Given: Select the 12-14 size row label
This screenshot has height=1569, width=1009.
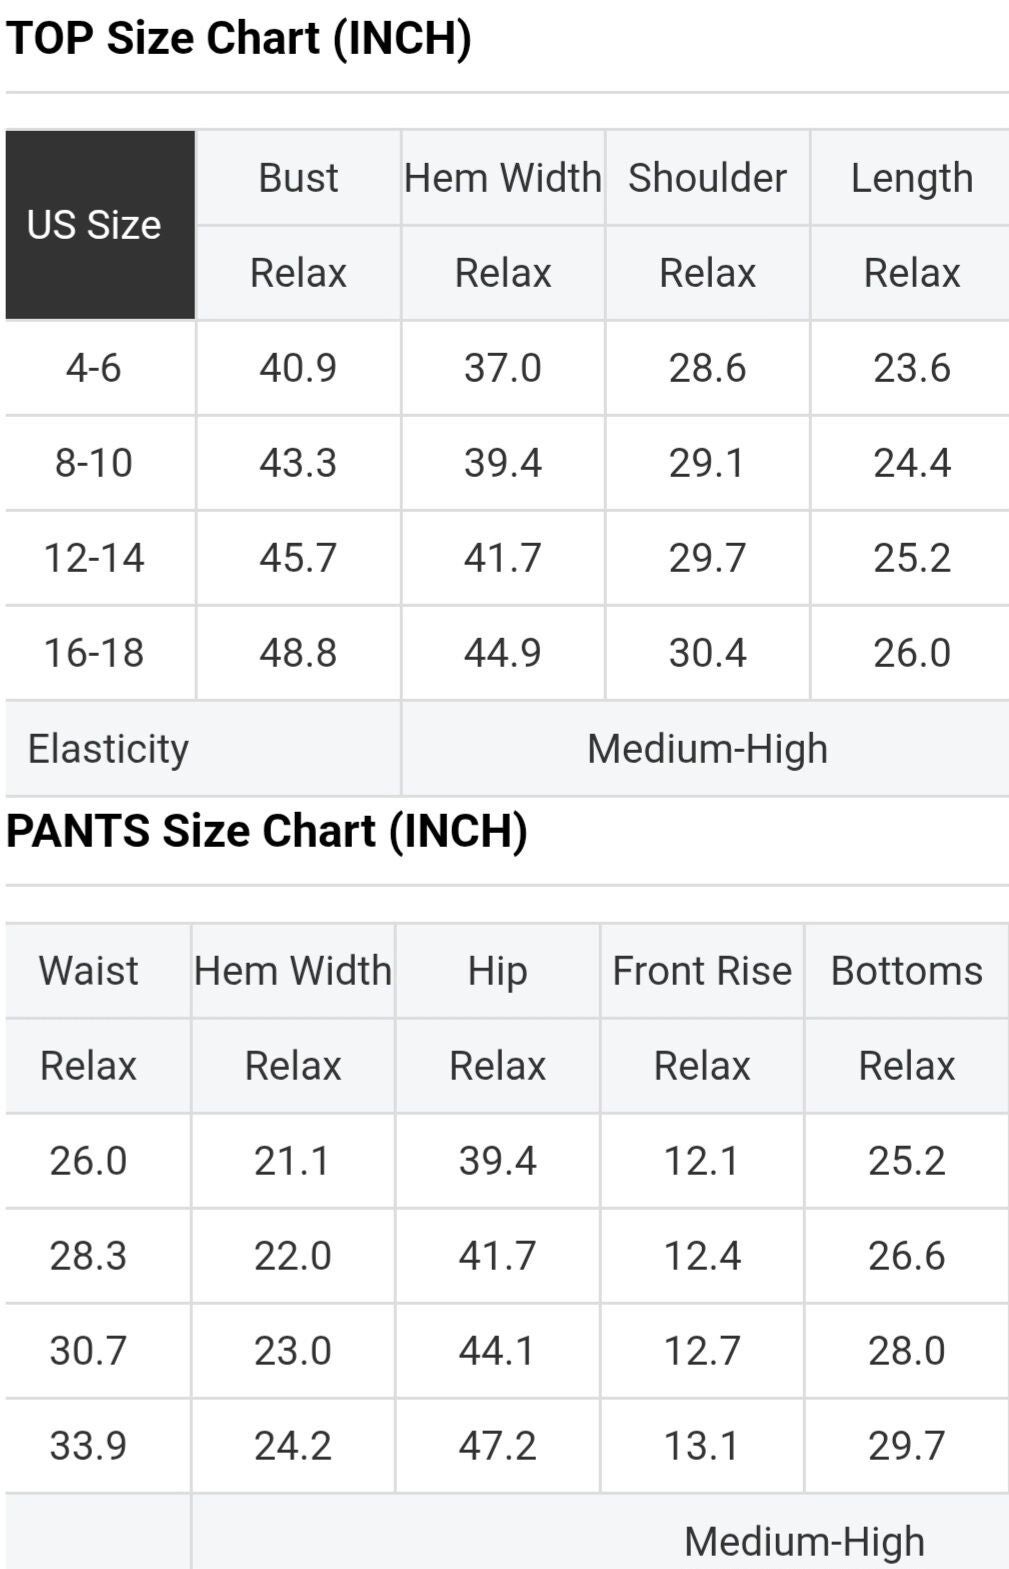Looking at the screenshot, I should coord(94,558).
